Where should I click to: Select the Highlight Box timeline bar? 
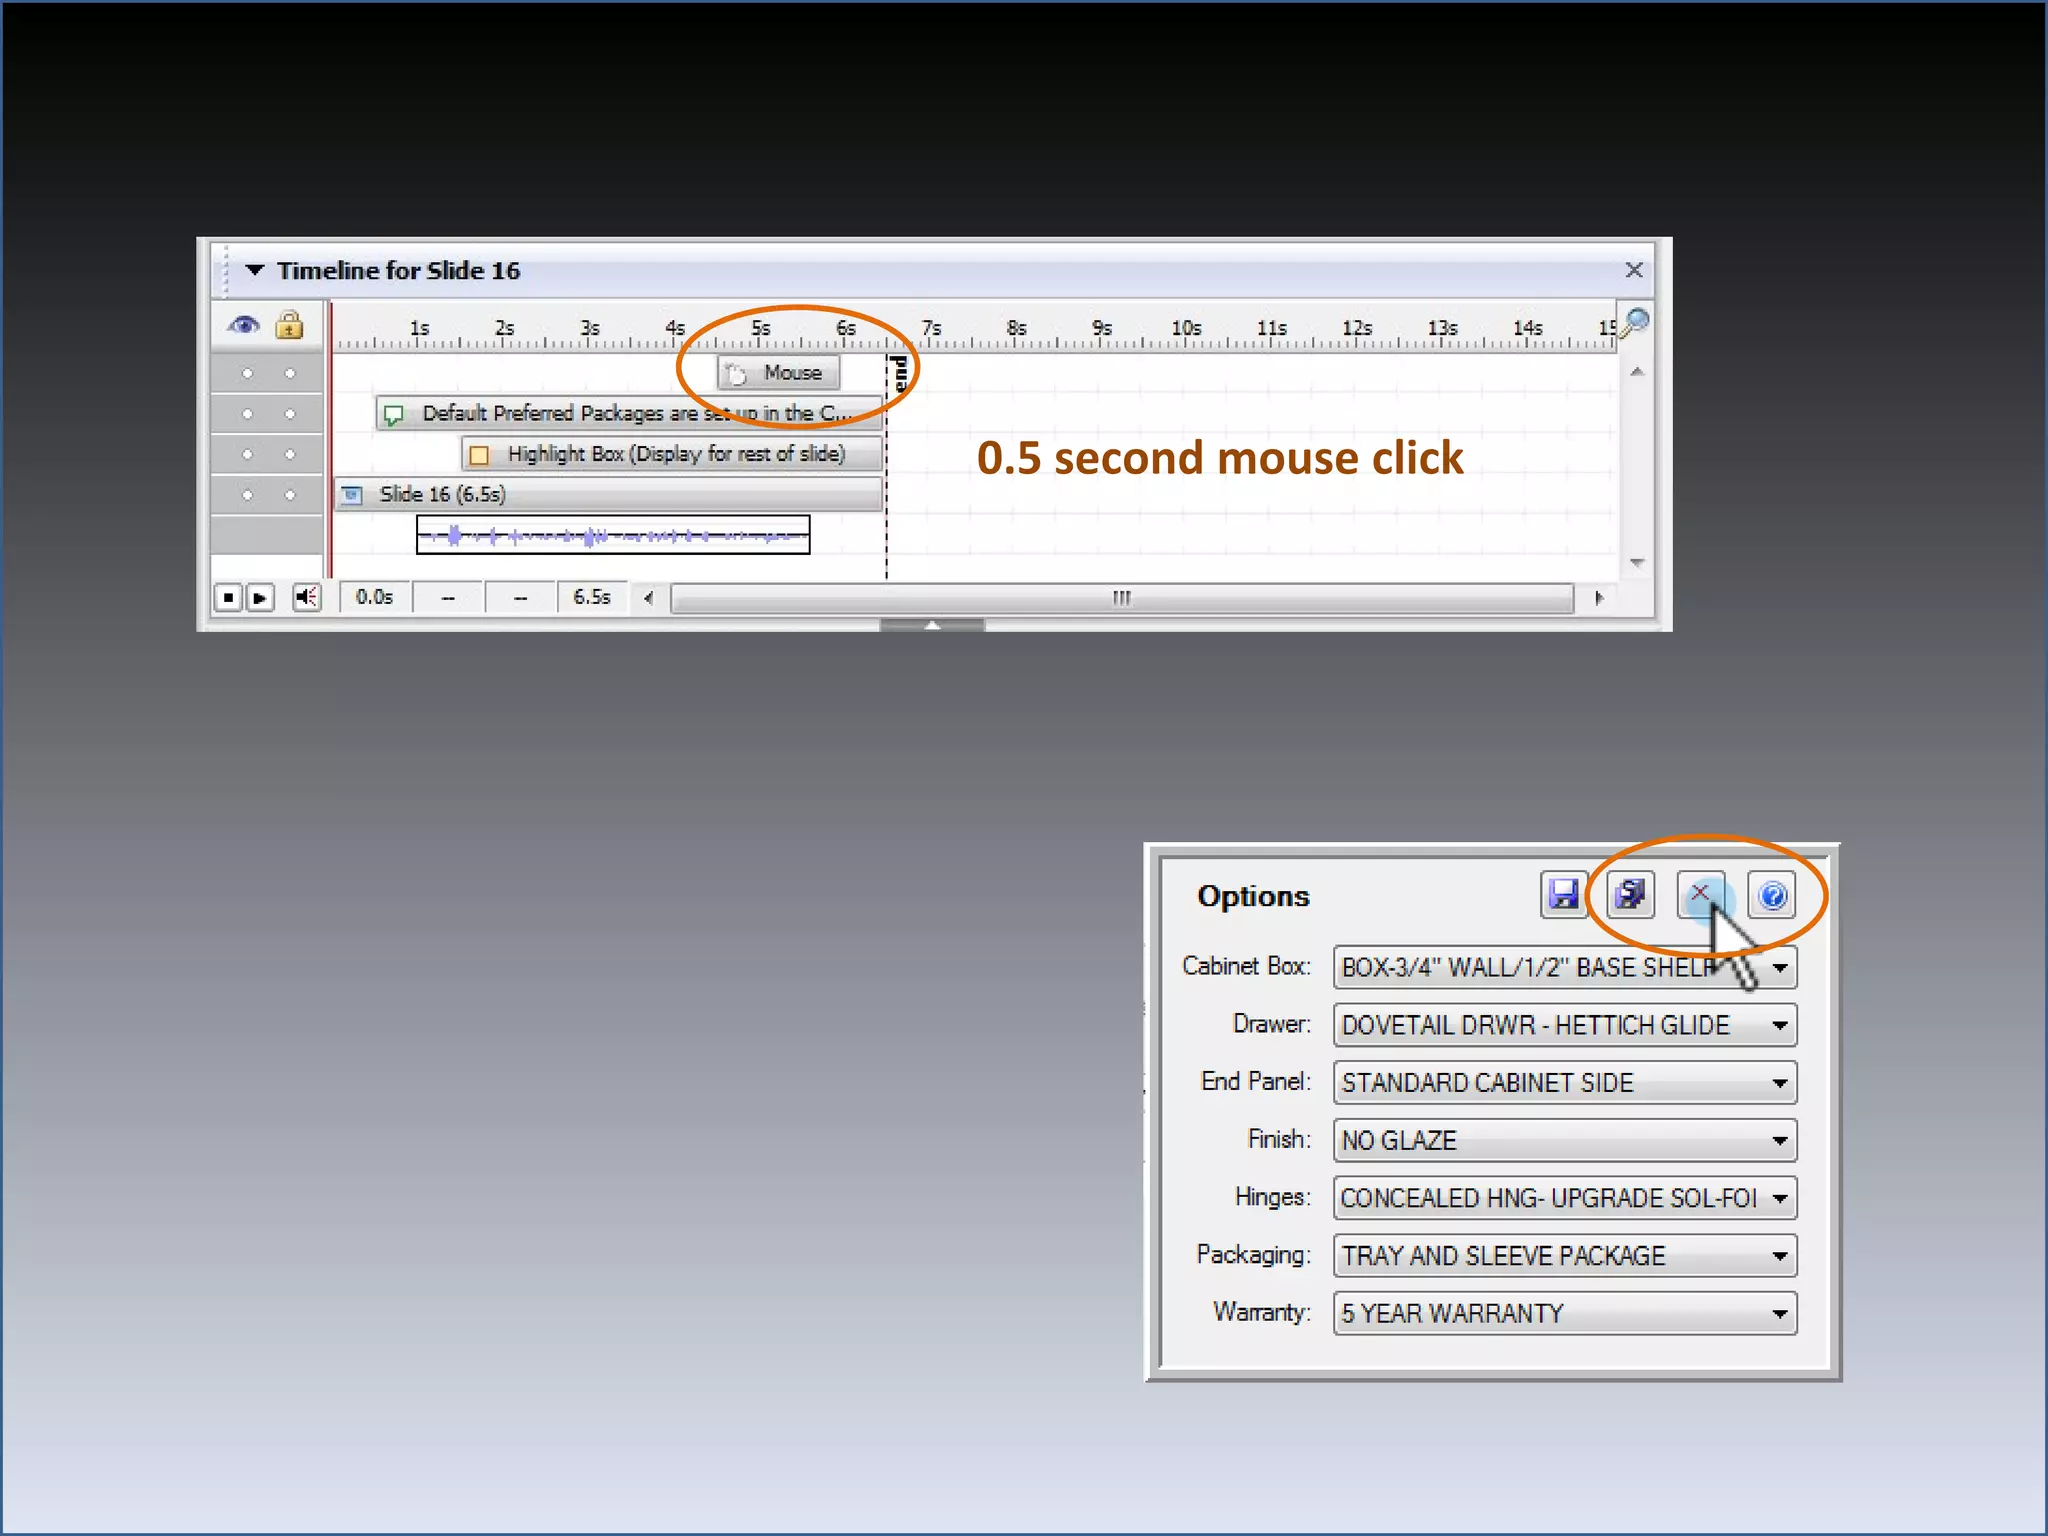pyautogui.click(x=671, y=454)
